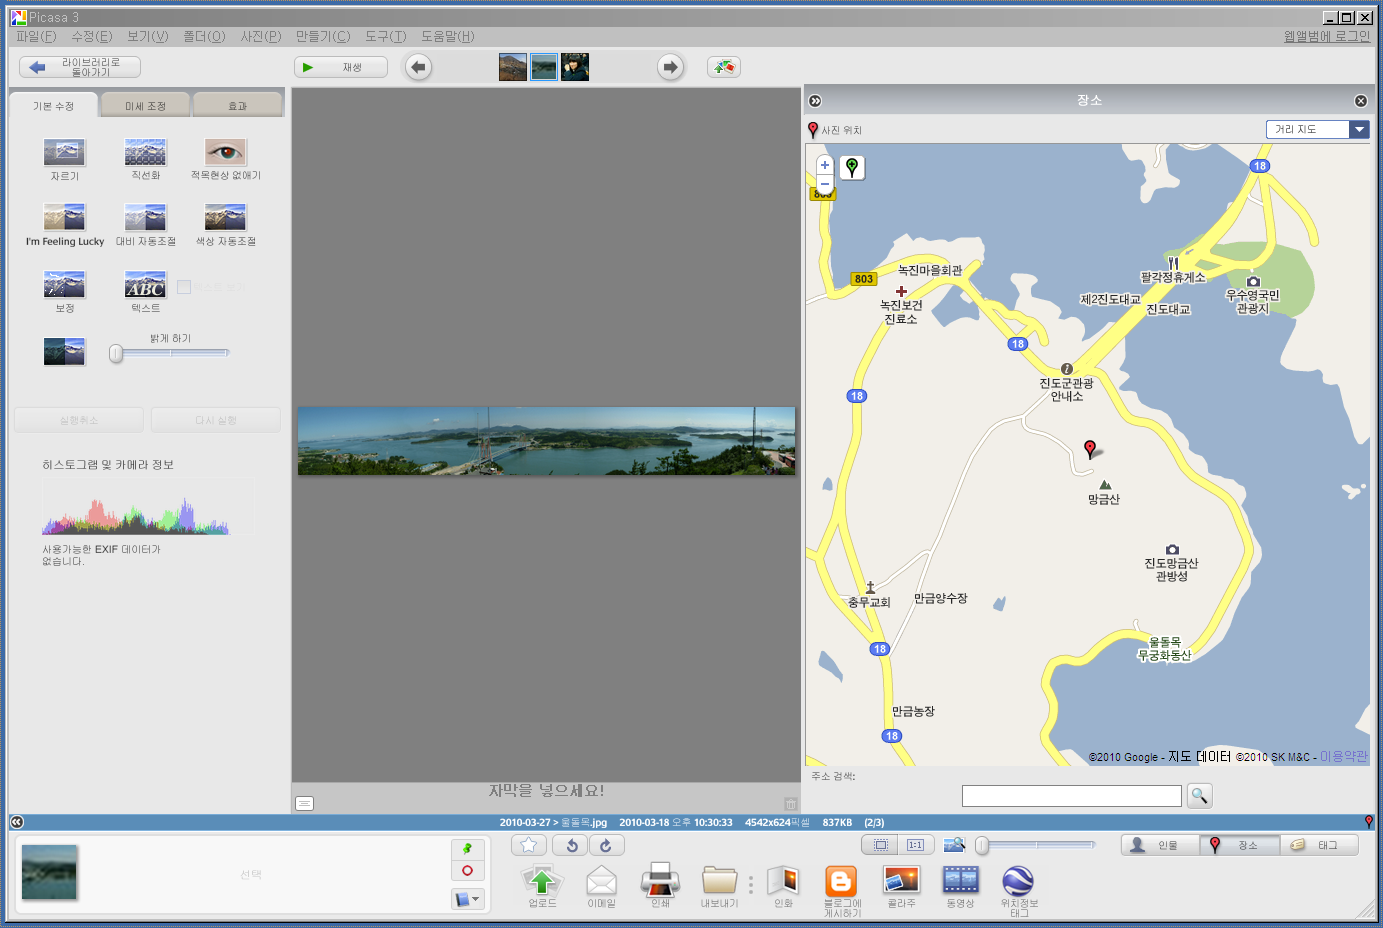The width and height of the screenshot is (1383, 928).
Task: Clear tray with red circle button
Action: click(x=467, y=871)
